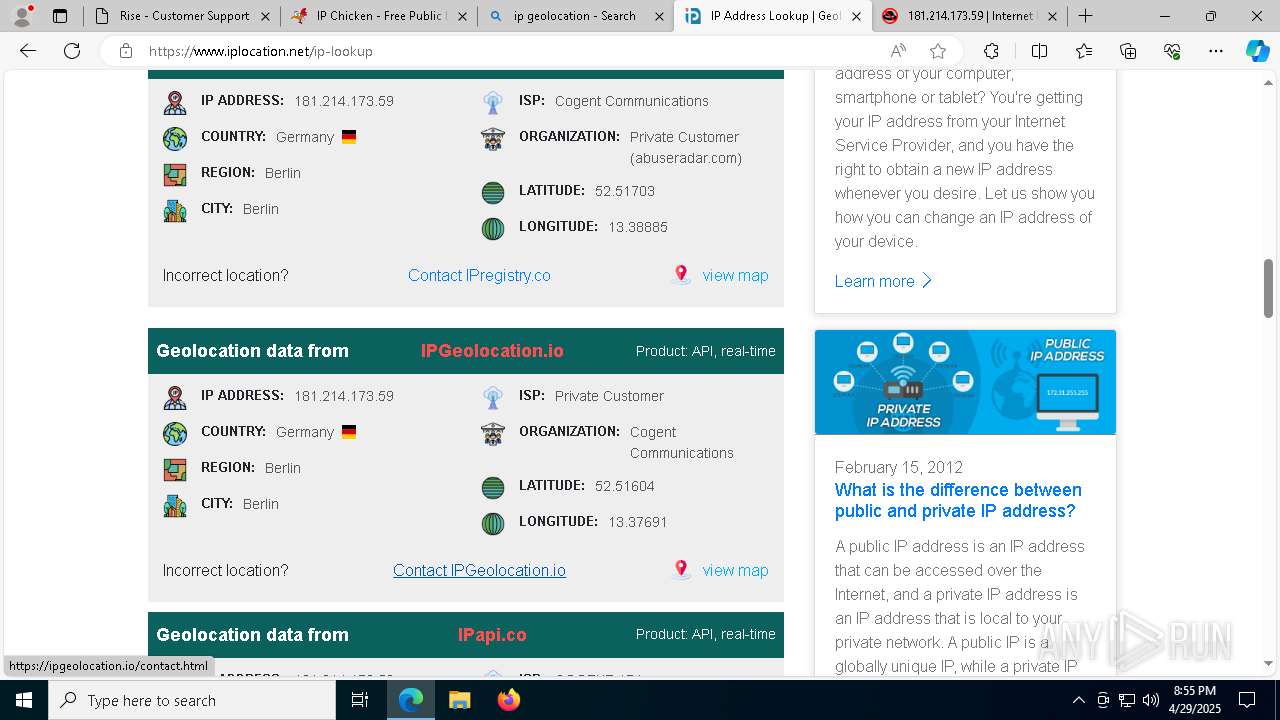Image resolution: width=1280 pixels, height=720 pixels.
Task: Open Favorites list icon
Action: pos(1084,51)
